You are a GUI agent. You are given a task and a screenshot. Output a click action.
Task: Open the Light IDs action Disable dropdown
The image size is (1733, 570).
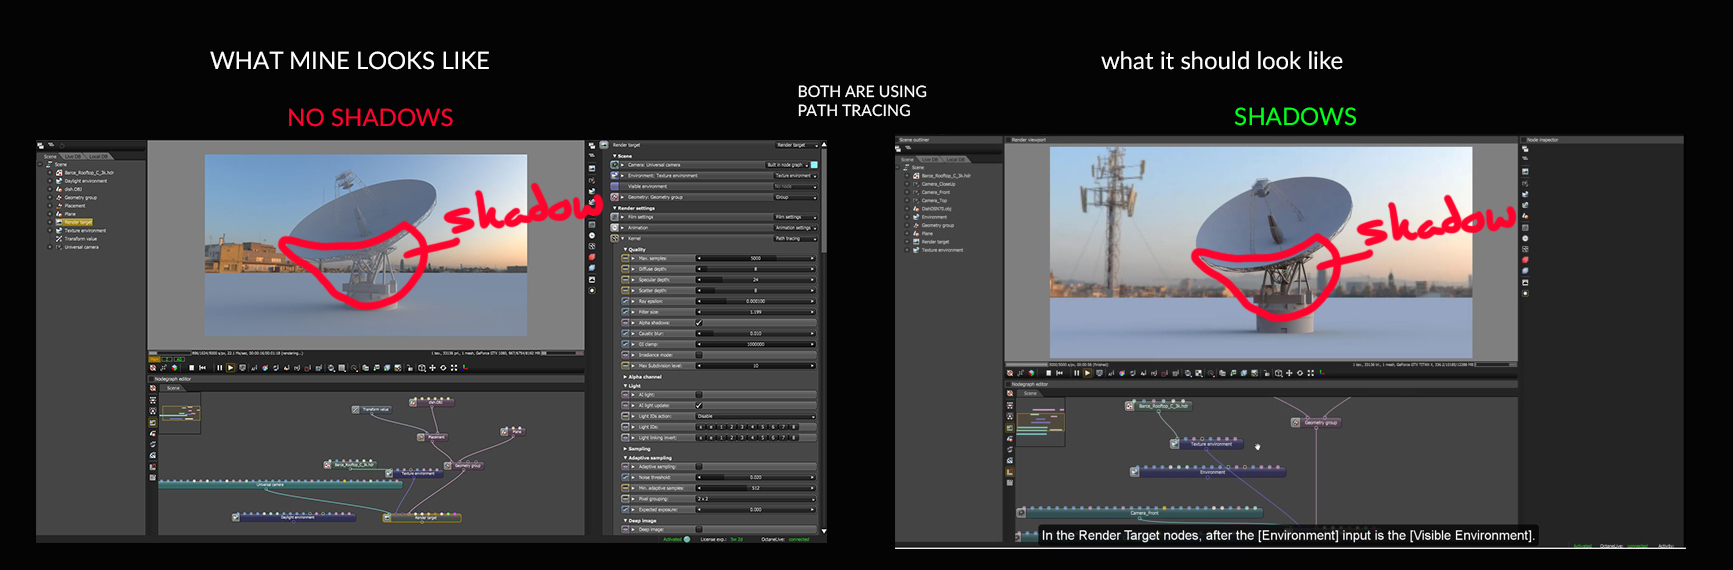coord(755,416)
